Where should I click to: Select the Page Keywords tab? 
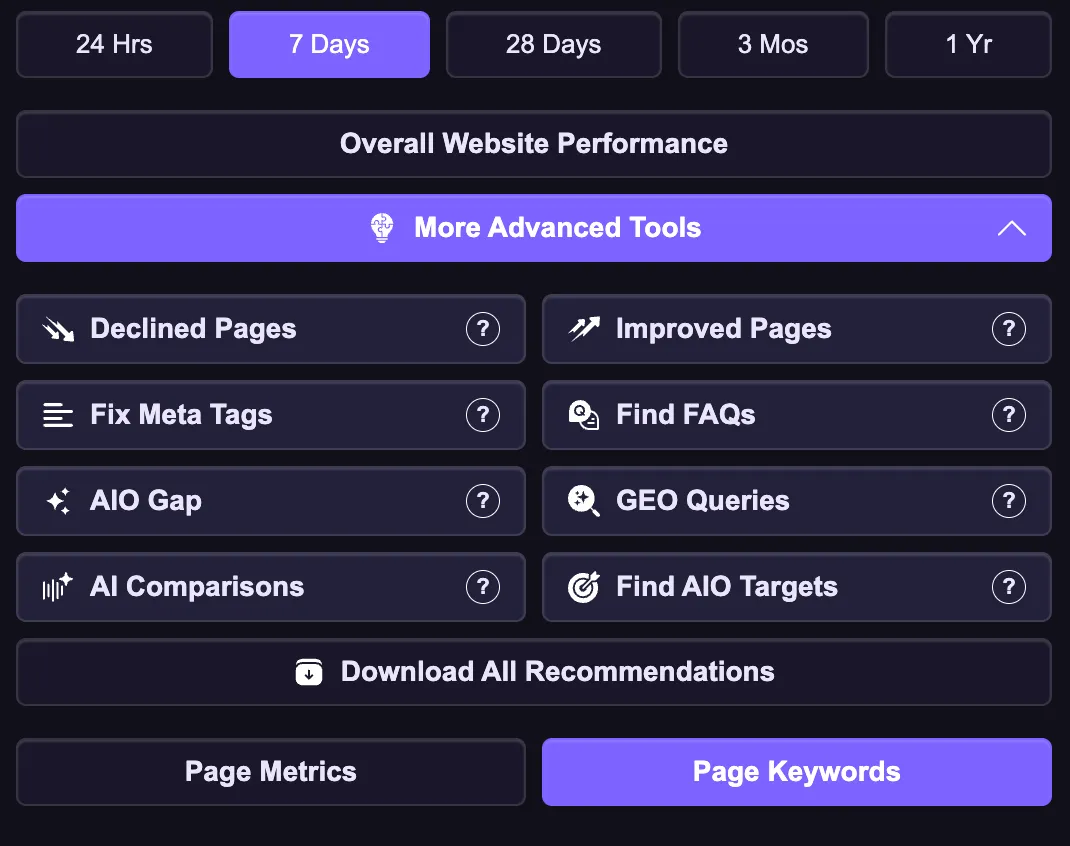pos(796,772)
